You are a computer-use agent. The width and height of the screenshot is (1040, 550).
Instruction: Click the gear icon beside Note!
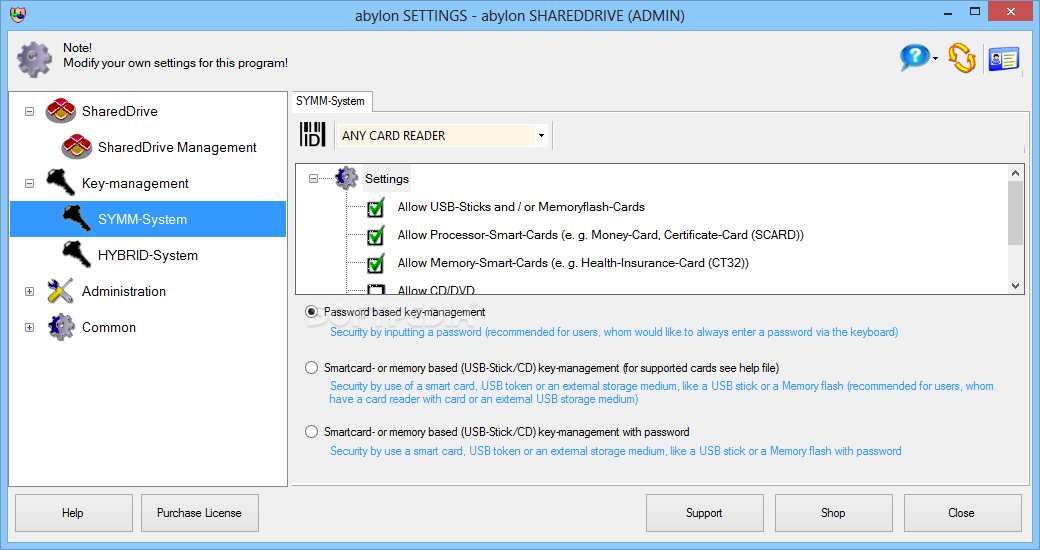pyautogui.click(x=34, y=59)
